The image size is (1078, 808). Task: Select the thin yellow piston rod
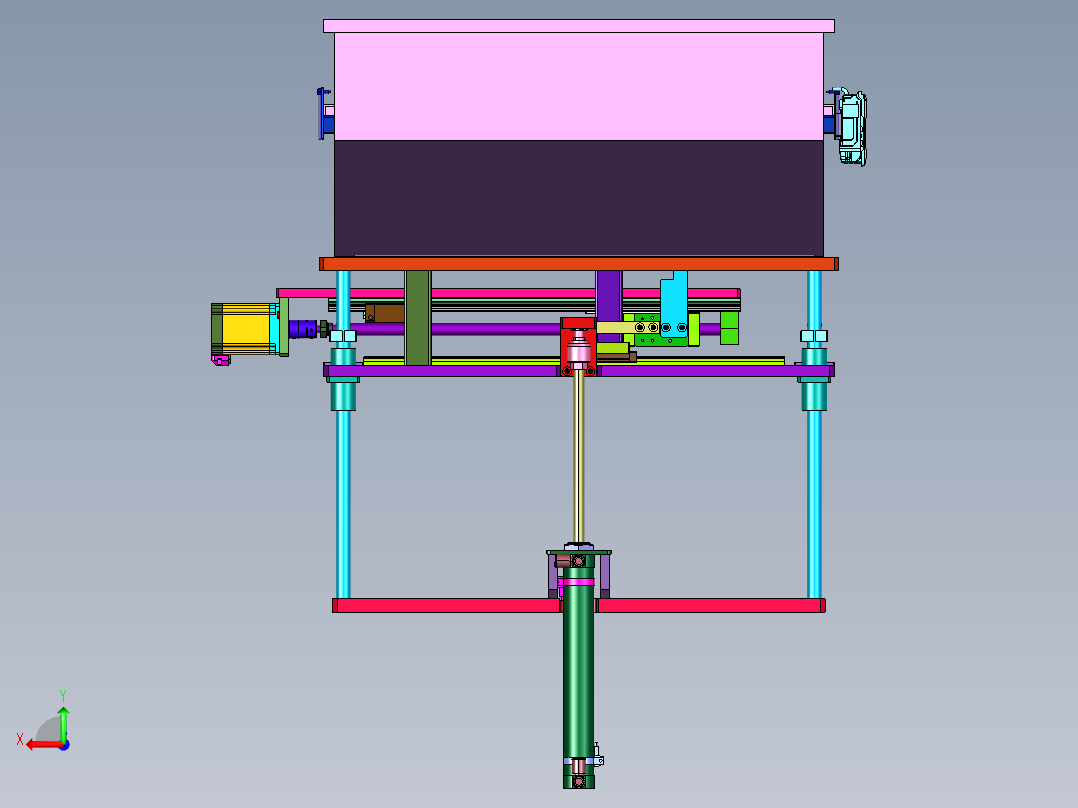point(579,457)
